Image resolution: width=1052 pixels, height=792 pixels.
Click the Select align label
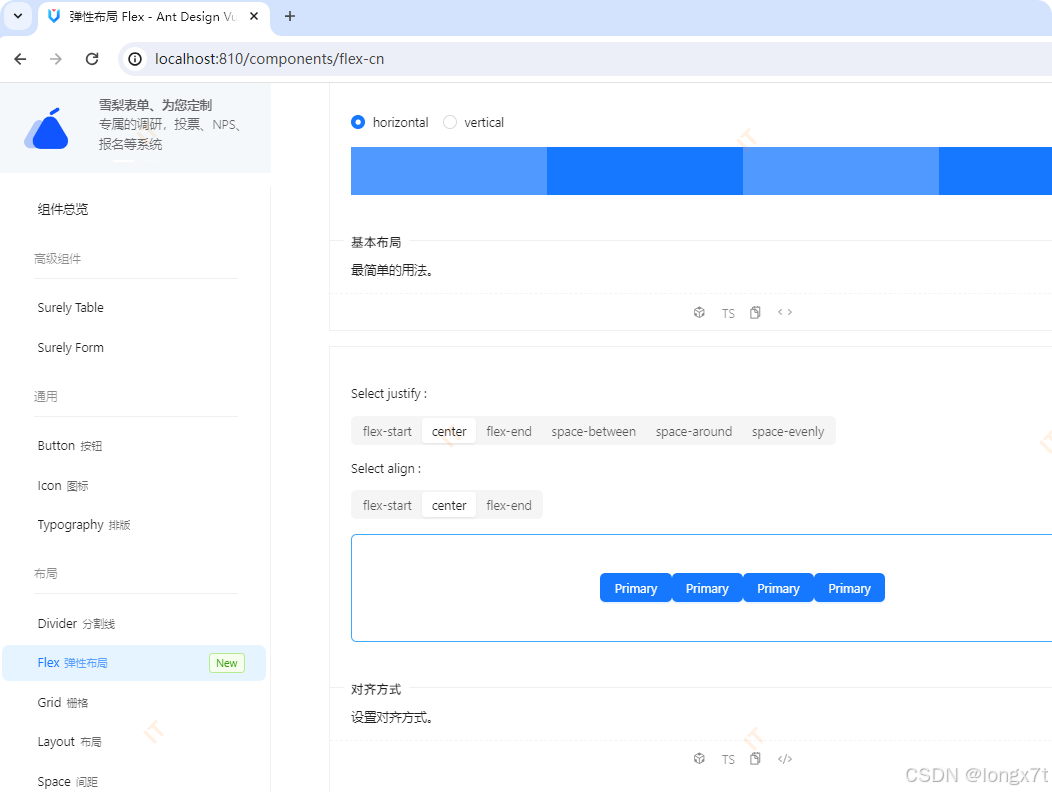(386, 468)
